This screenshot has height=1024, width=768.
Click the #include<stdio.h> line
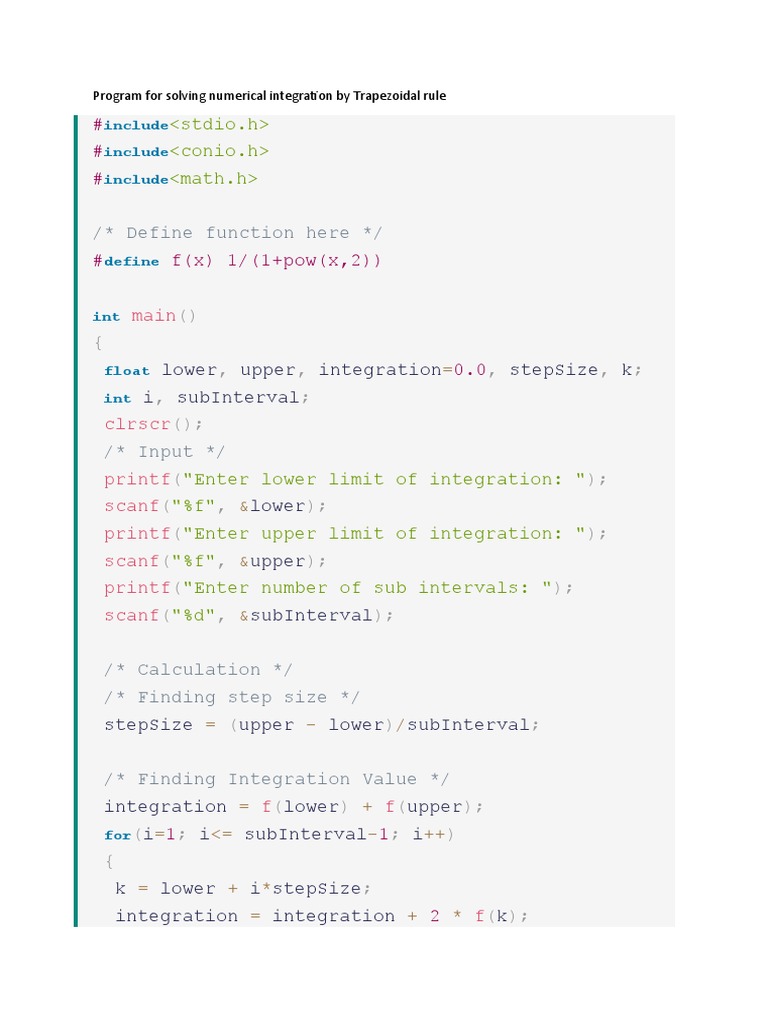pos(181,125)
